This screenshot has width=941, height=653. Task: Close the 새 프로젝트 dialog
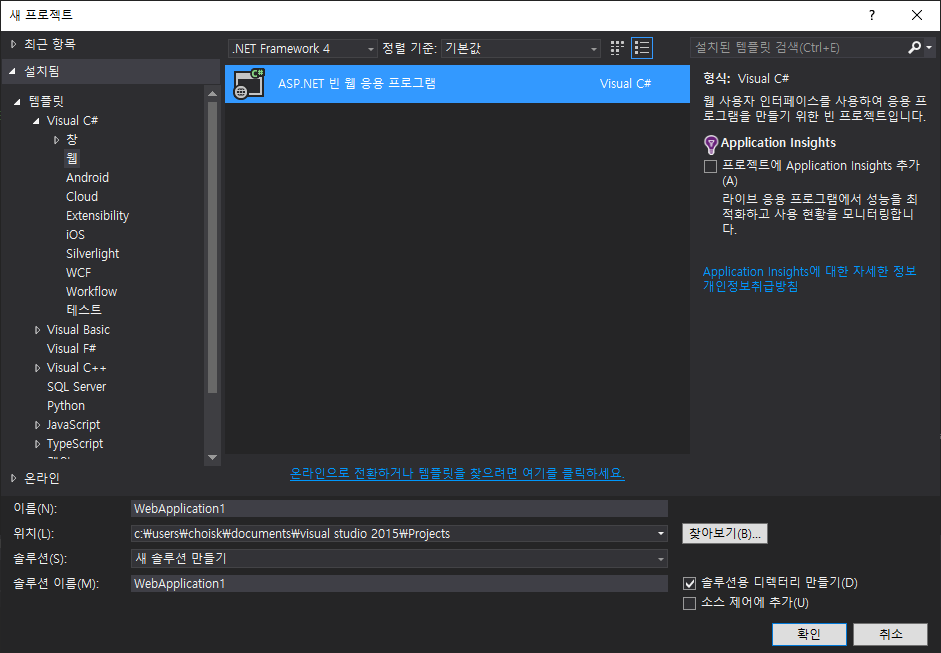pos(917,15)
